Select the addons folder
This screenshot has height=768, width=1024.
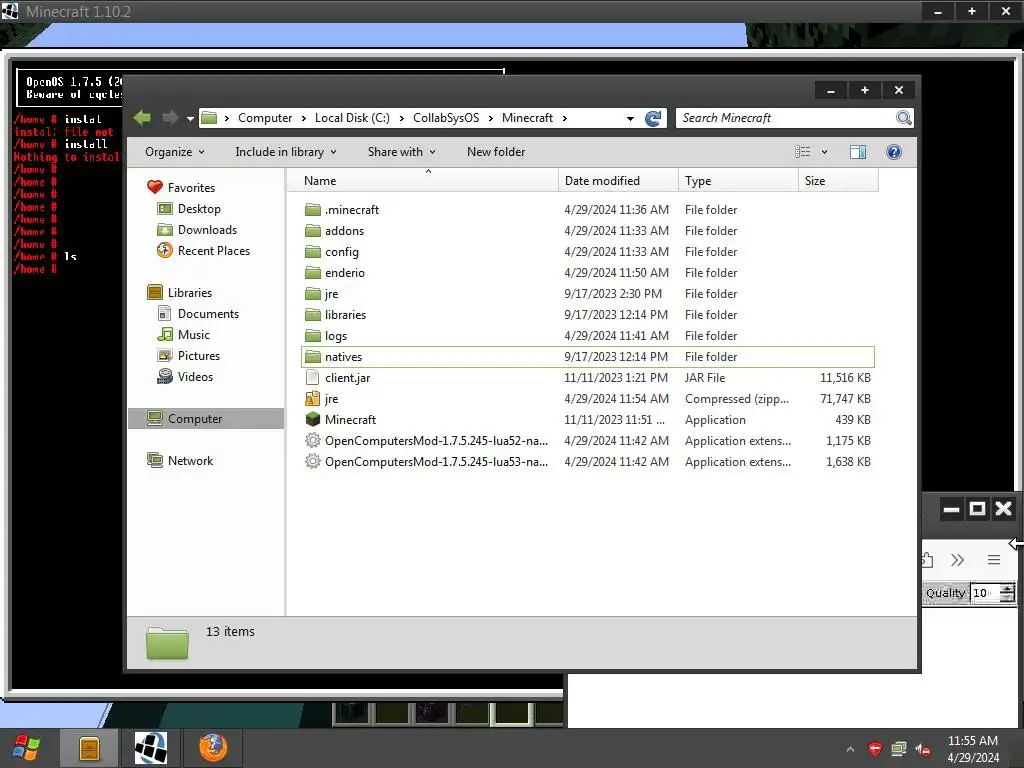click(x=588, y=231)
